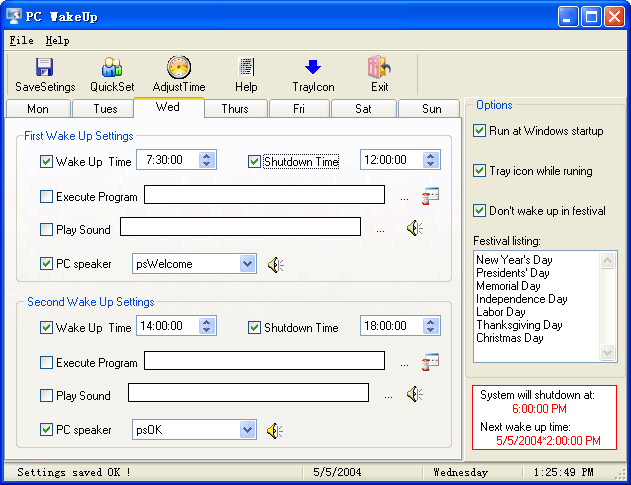The width and height of the screenshot is (631, 485).
Task: Toggle second PC speaker checkbox
Action: pos(46,429)
